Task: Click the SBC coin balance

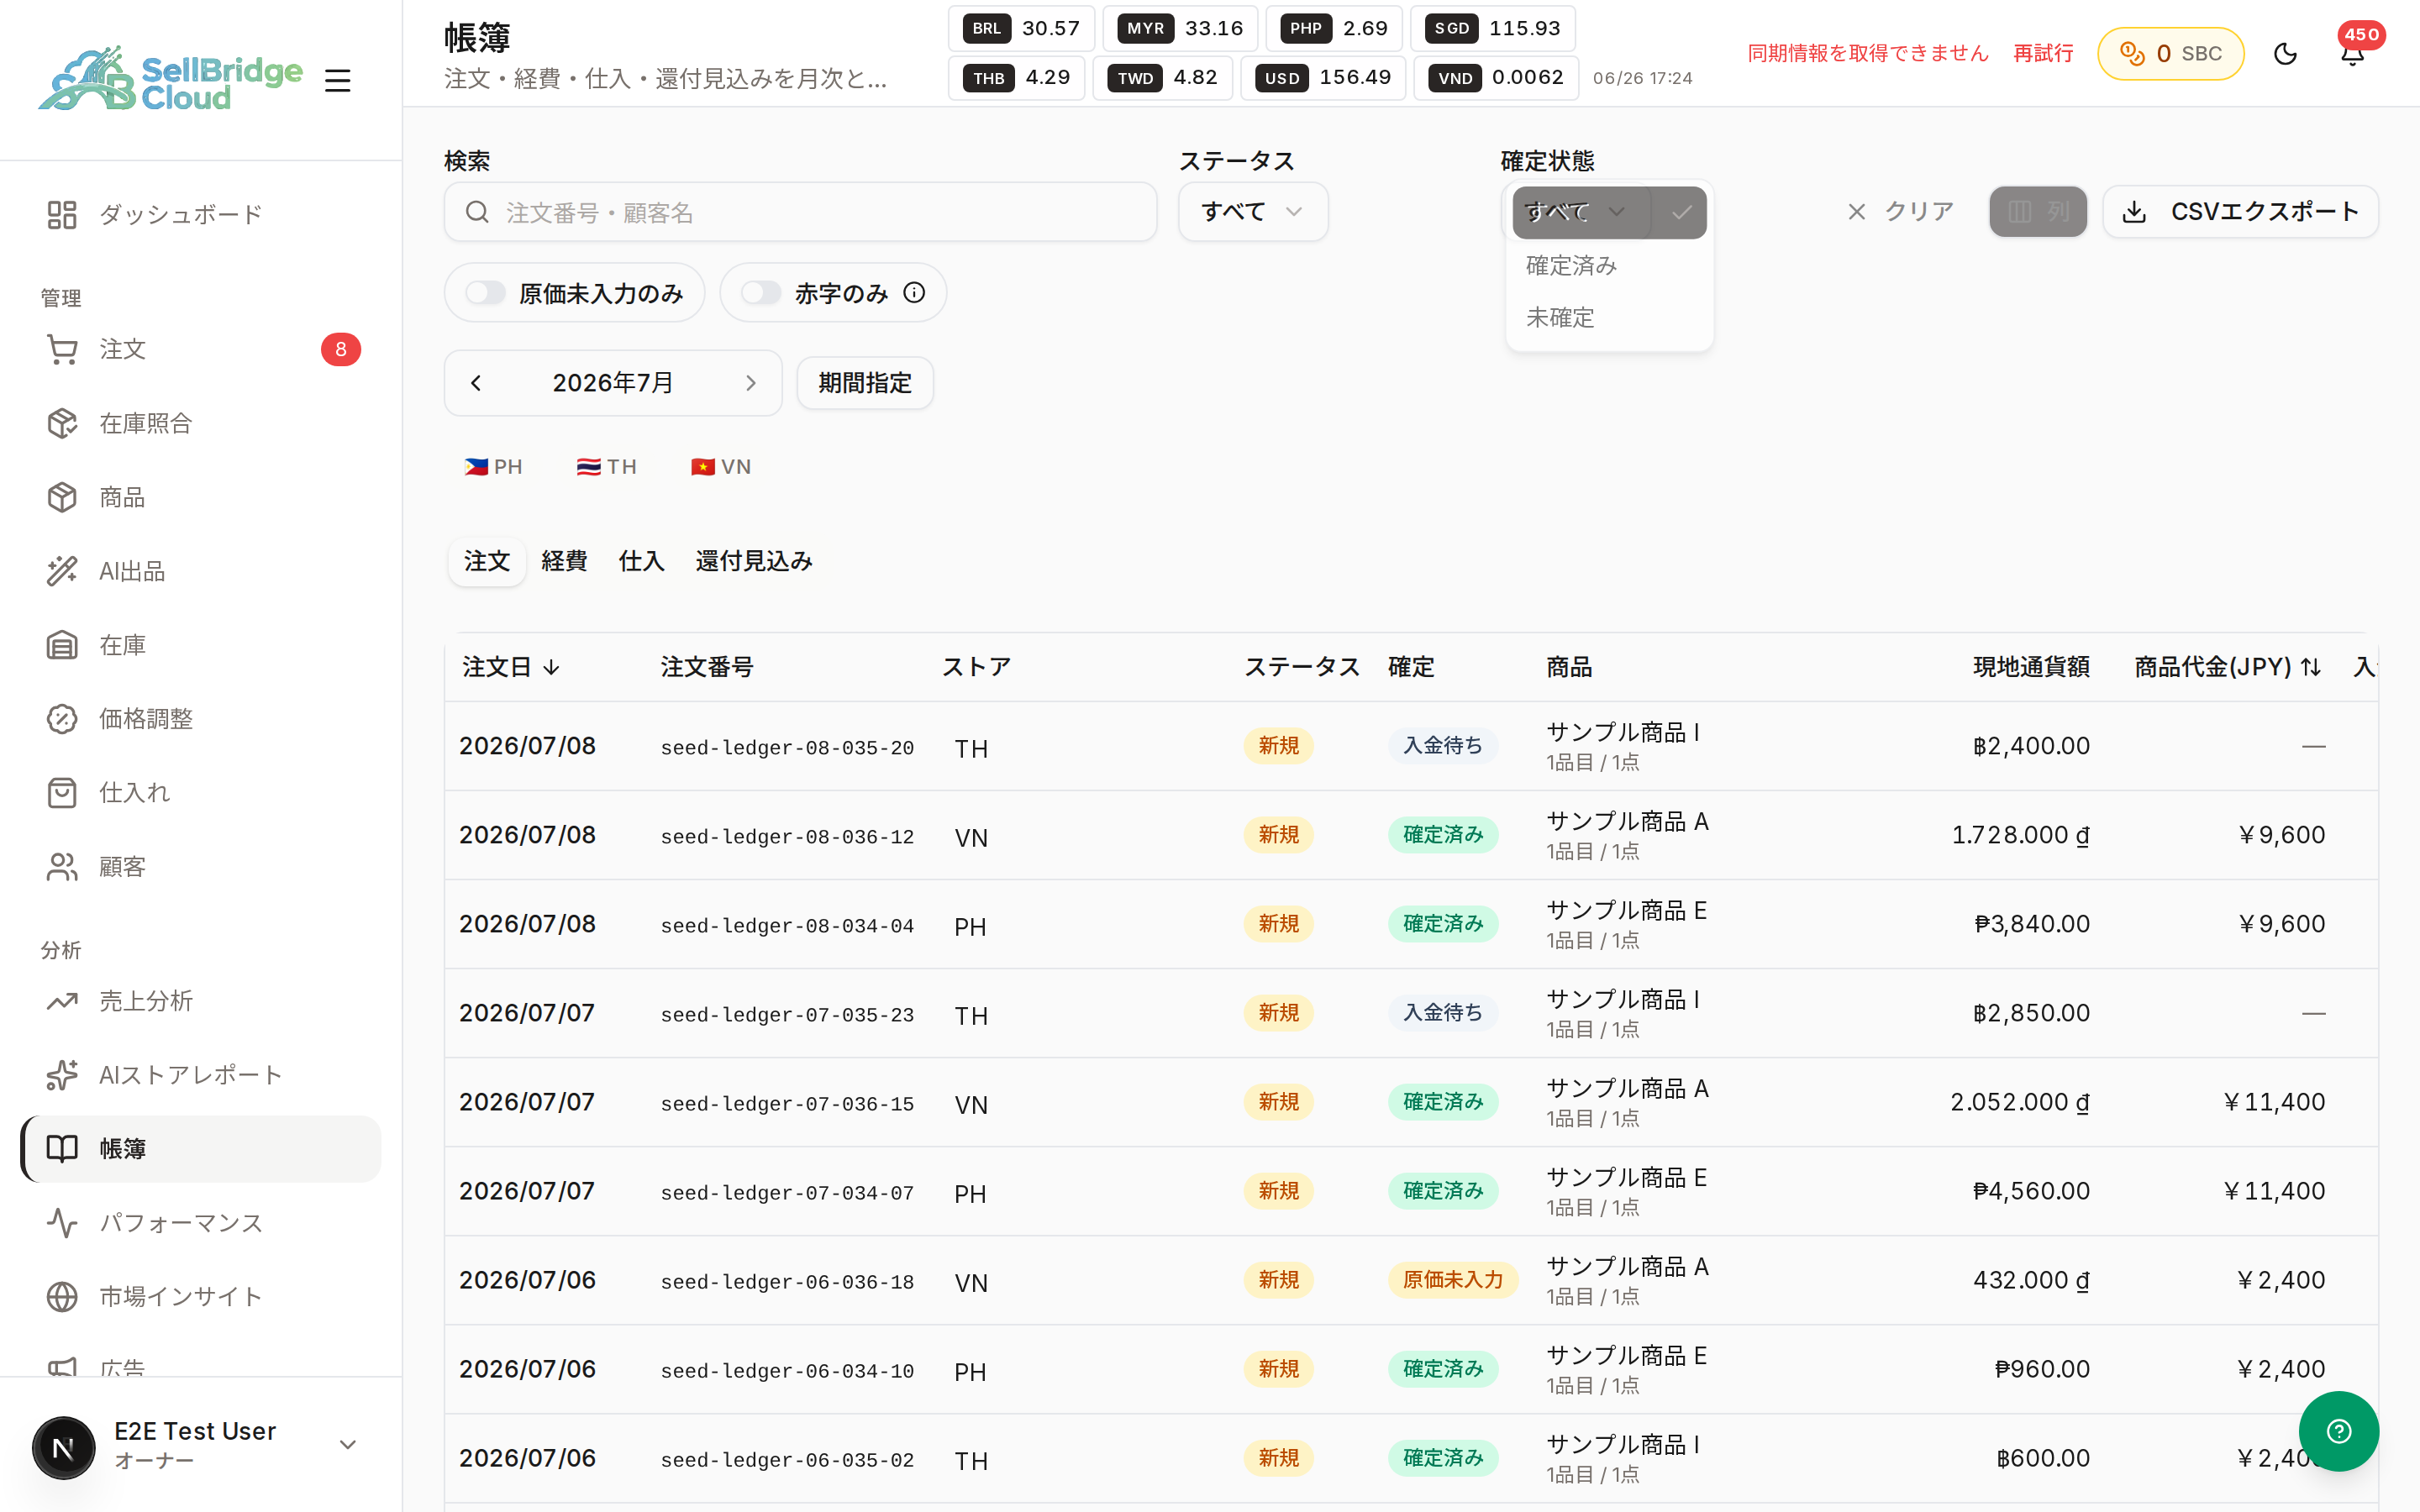Action: click(2170, 53)
